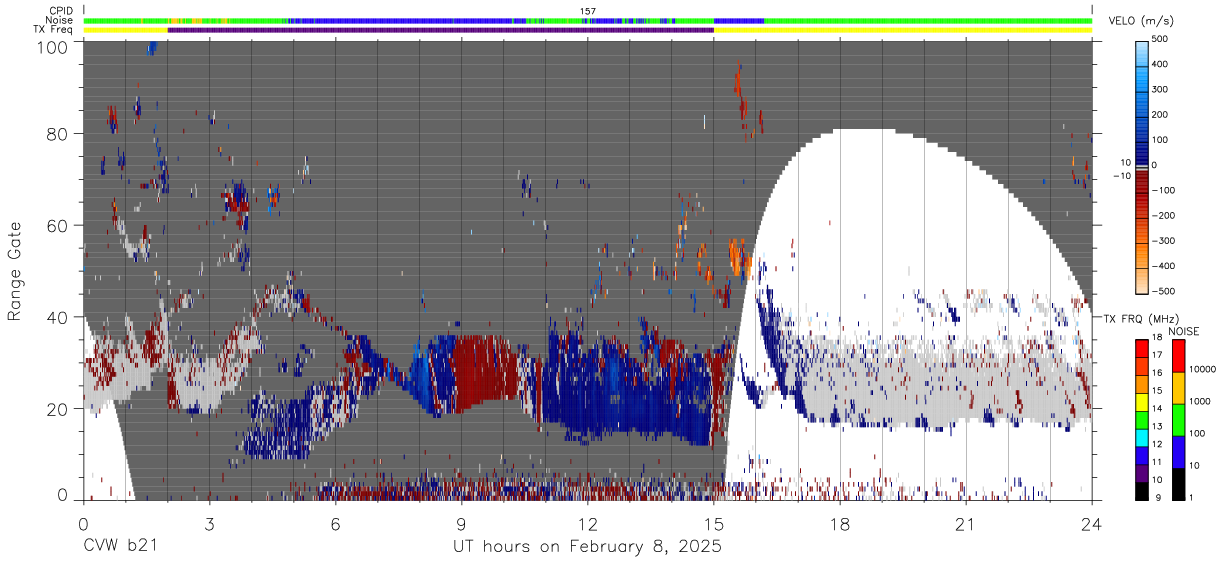This screenshot has width=1228, height=567.
Task: Click the NOISE legend title
Action: (1183, 331)
